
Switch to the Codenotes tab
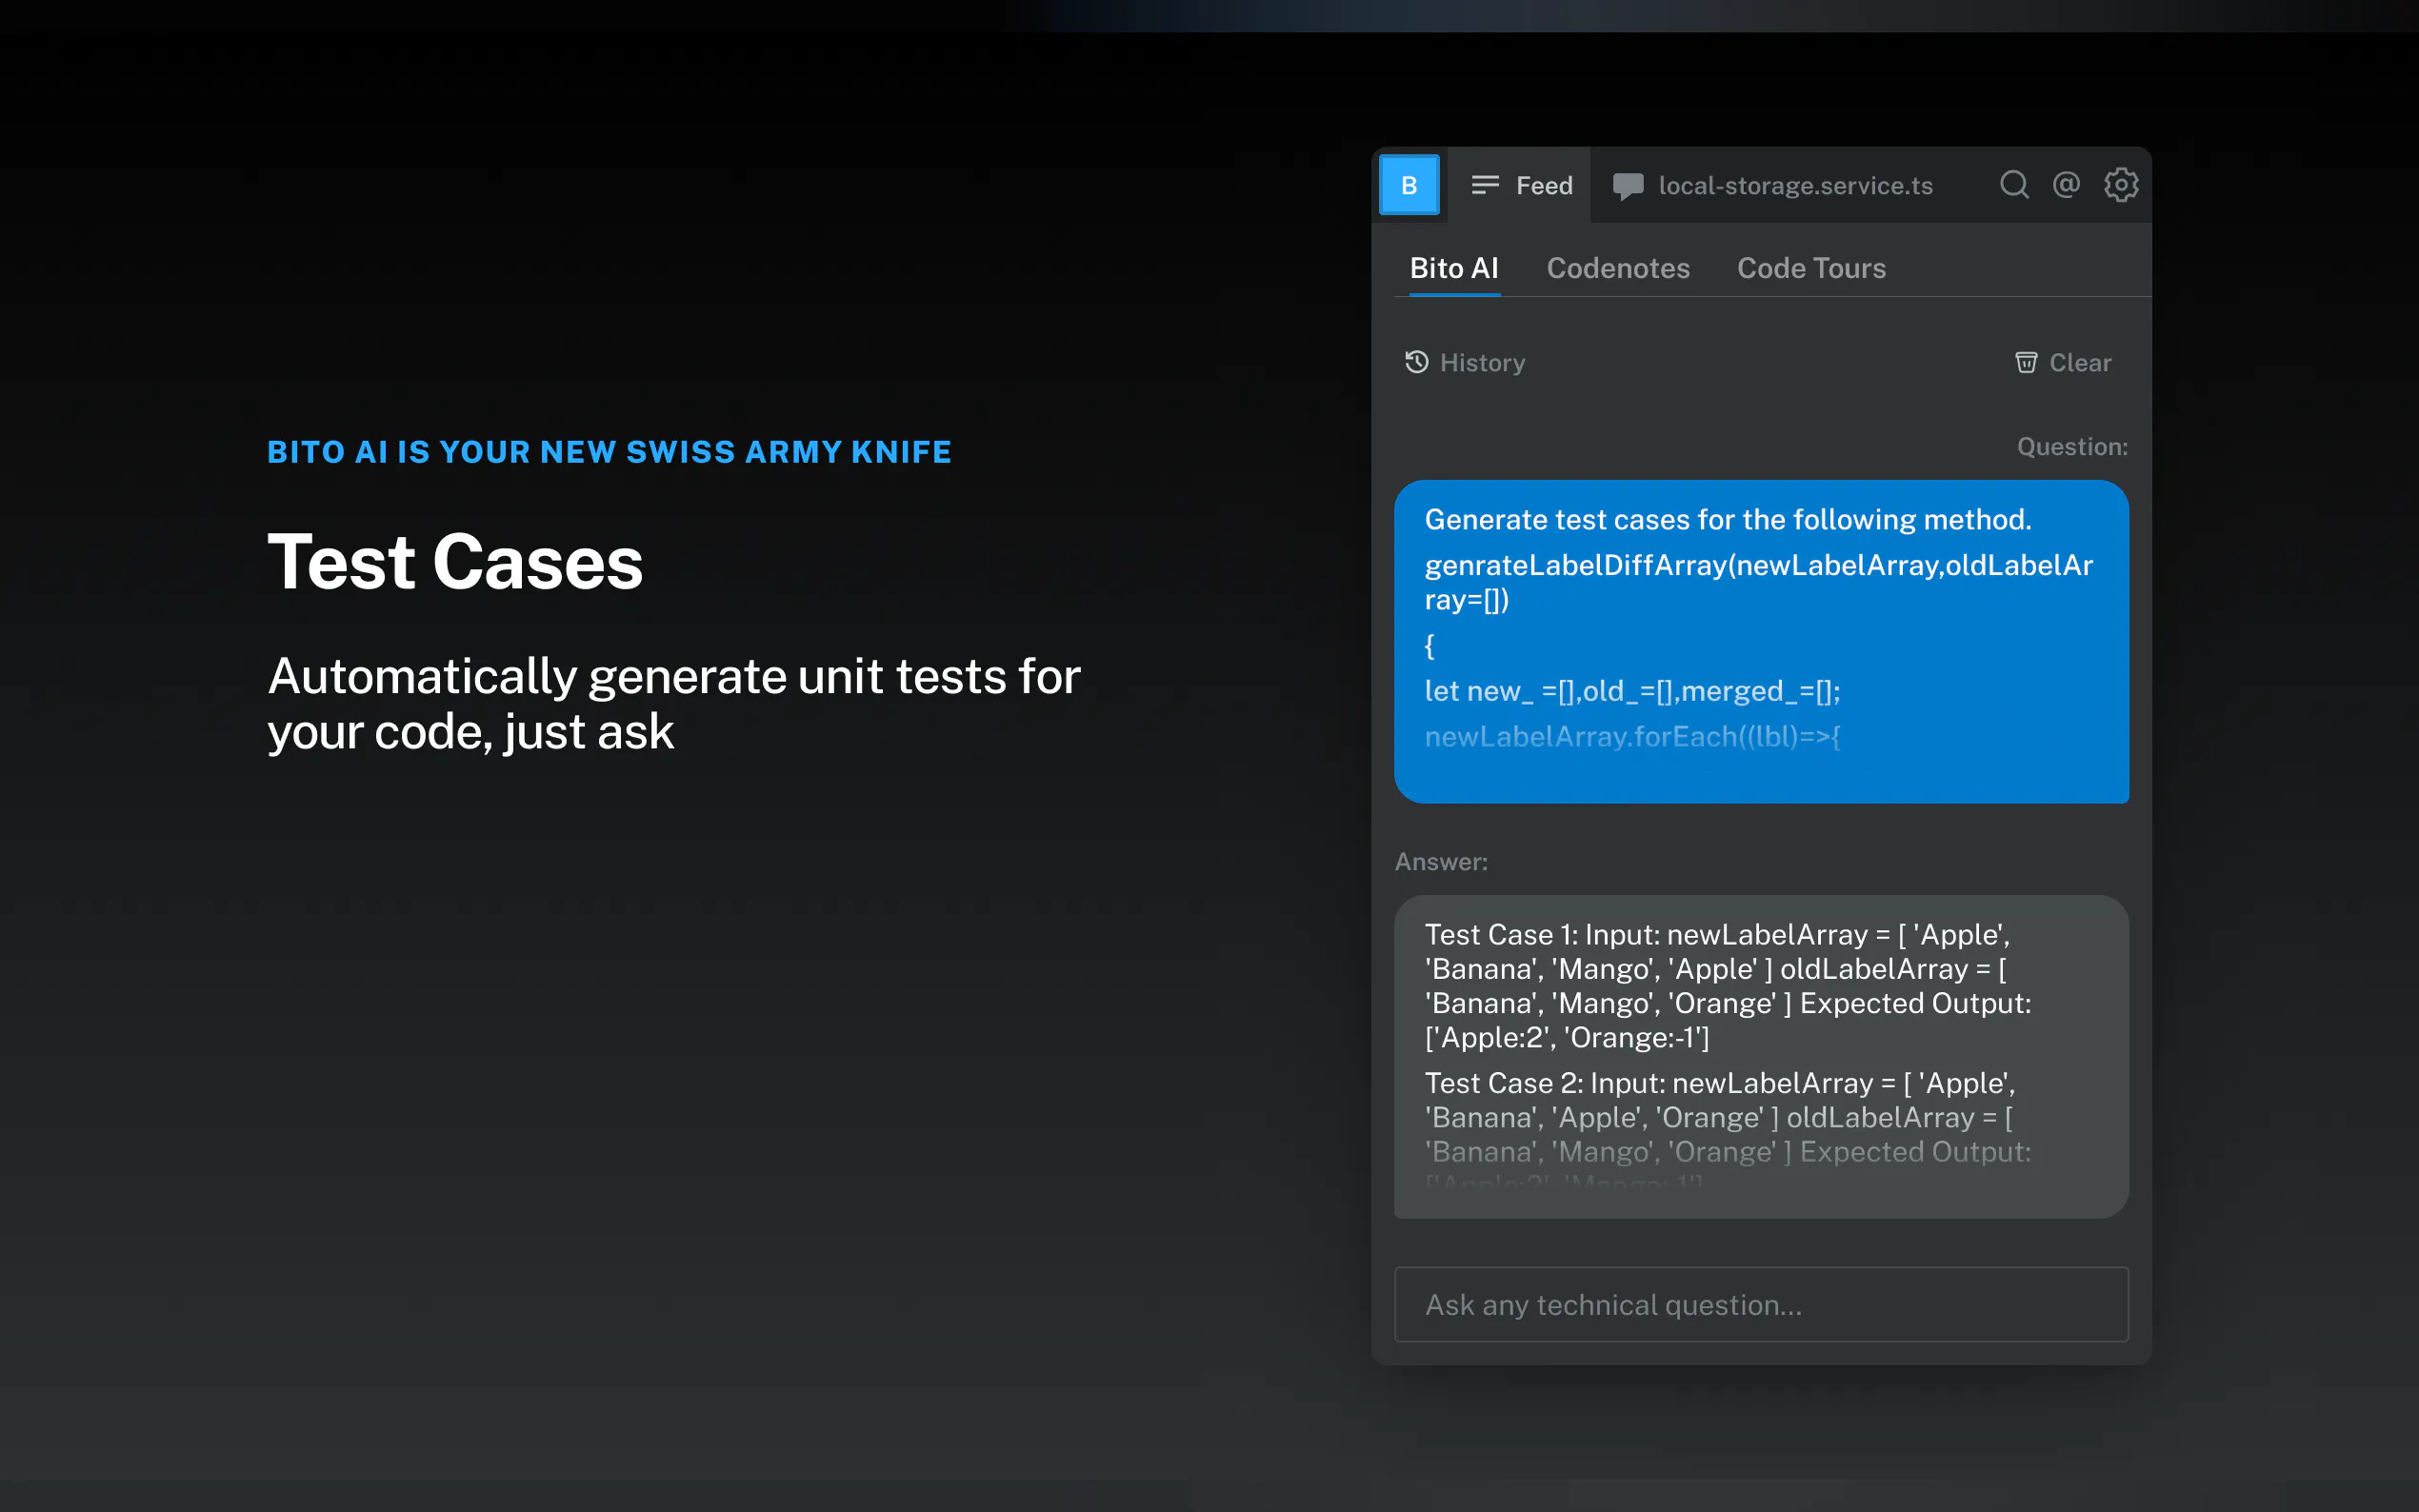(1617, 268)
